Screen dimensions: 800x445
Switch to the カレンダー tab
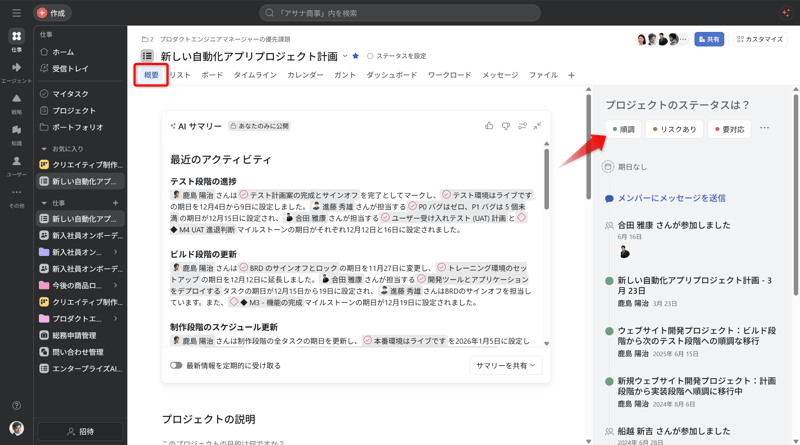[305, 75]
